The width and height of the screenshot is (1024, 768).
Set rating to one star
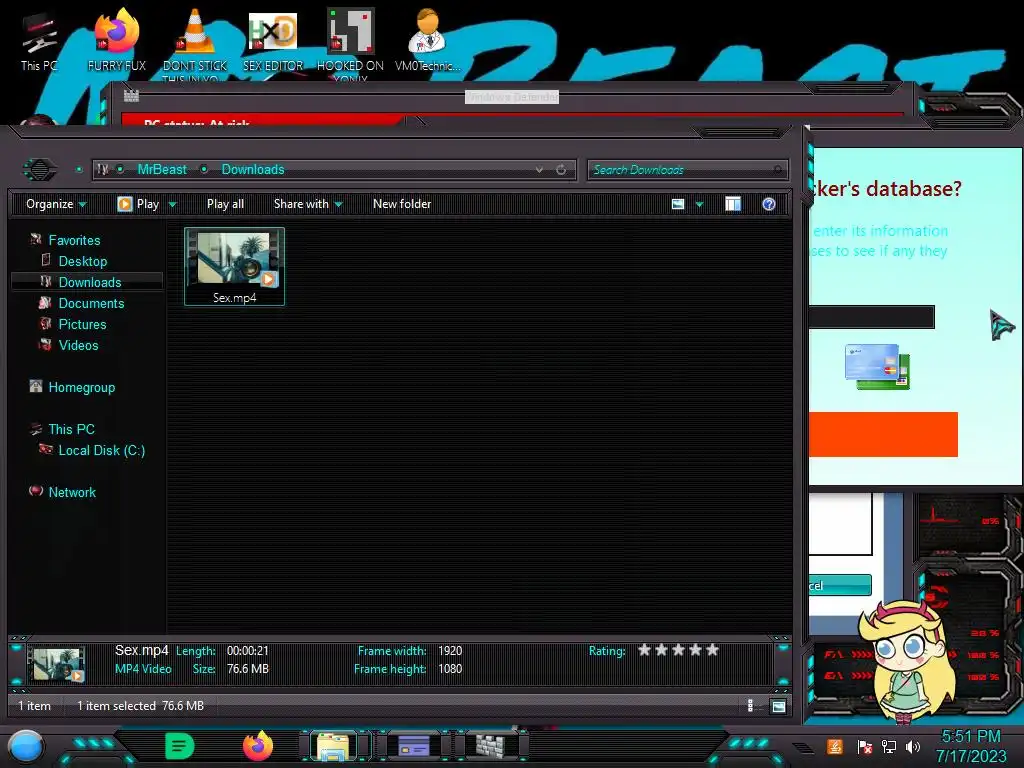click(x=645, y=650)
